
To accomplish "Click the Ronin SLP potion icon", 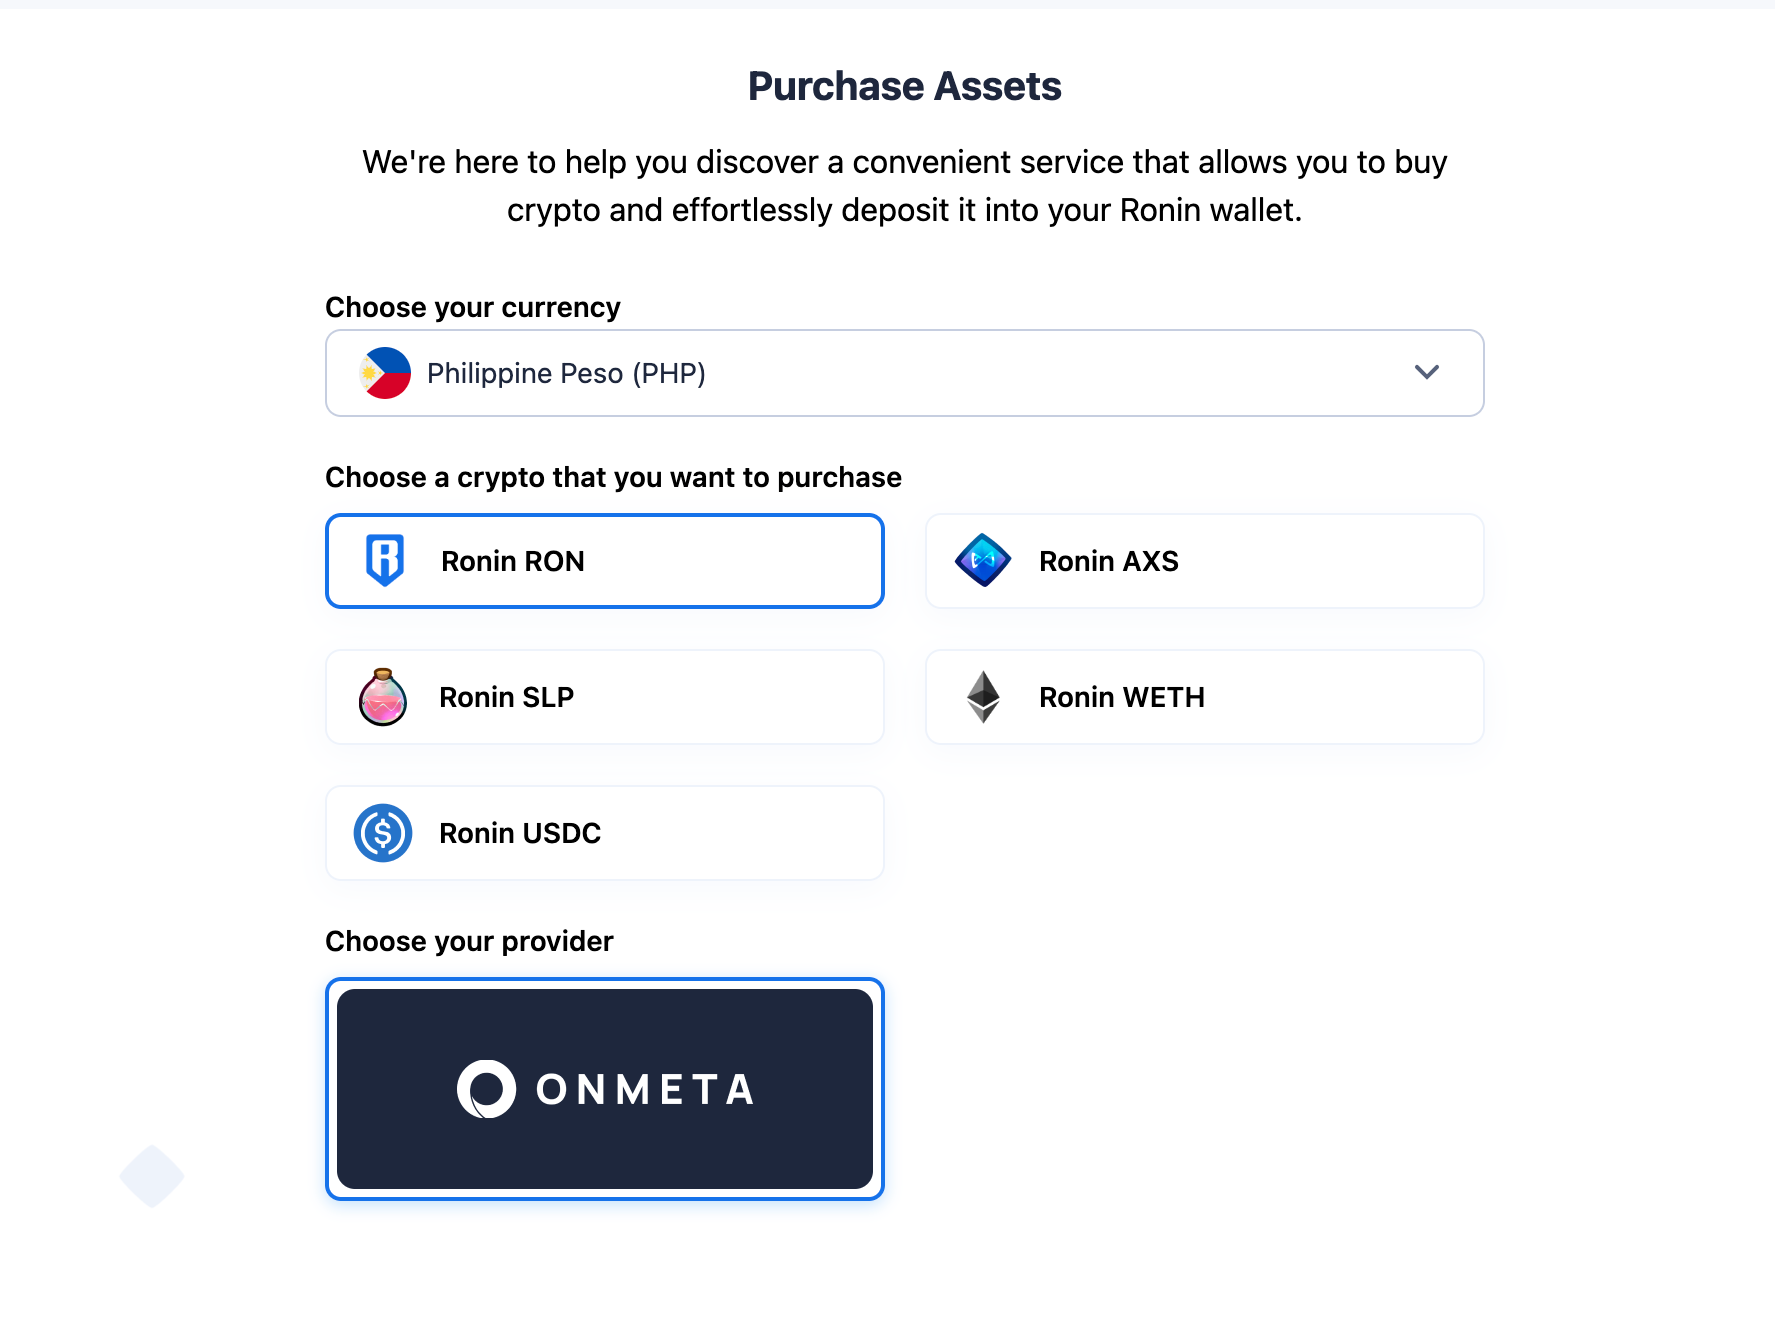I will (383, 697).
